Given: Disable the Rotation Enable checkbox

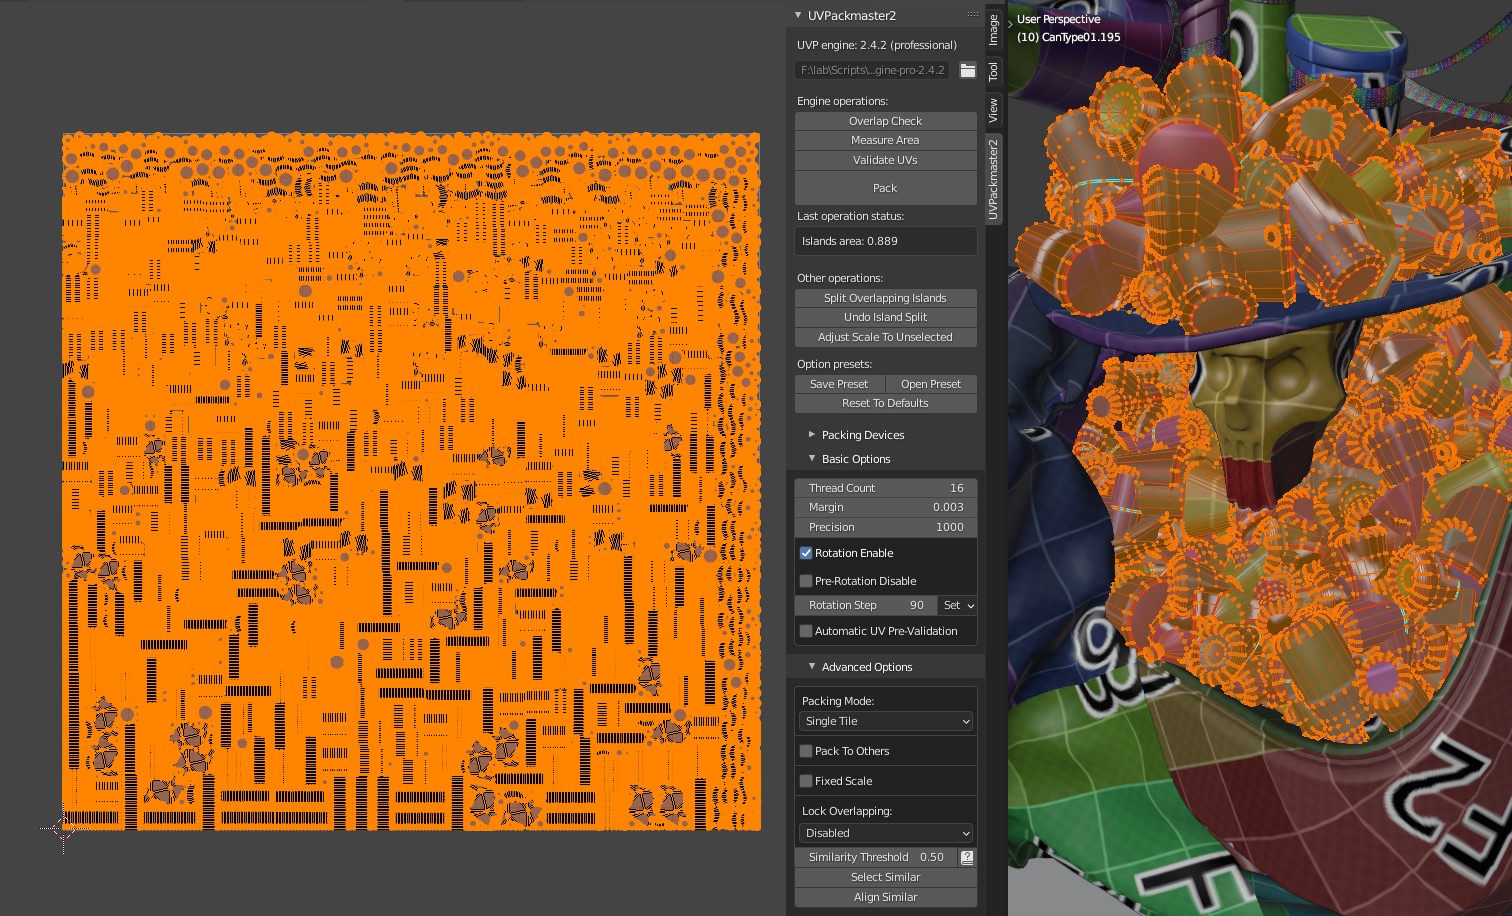Looking at the screenshot, I should (806, 553).
